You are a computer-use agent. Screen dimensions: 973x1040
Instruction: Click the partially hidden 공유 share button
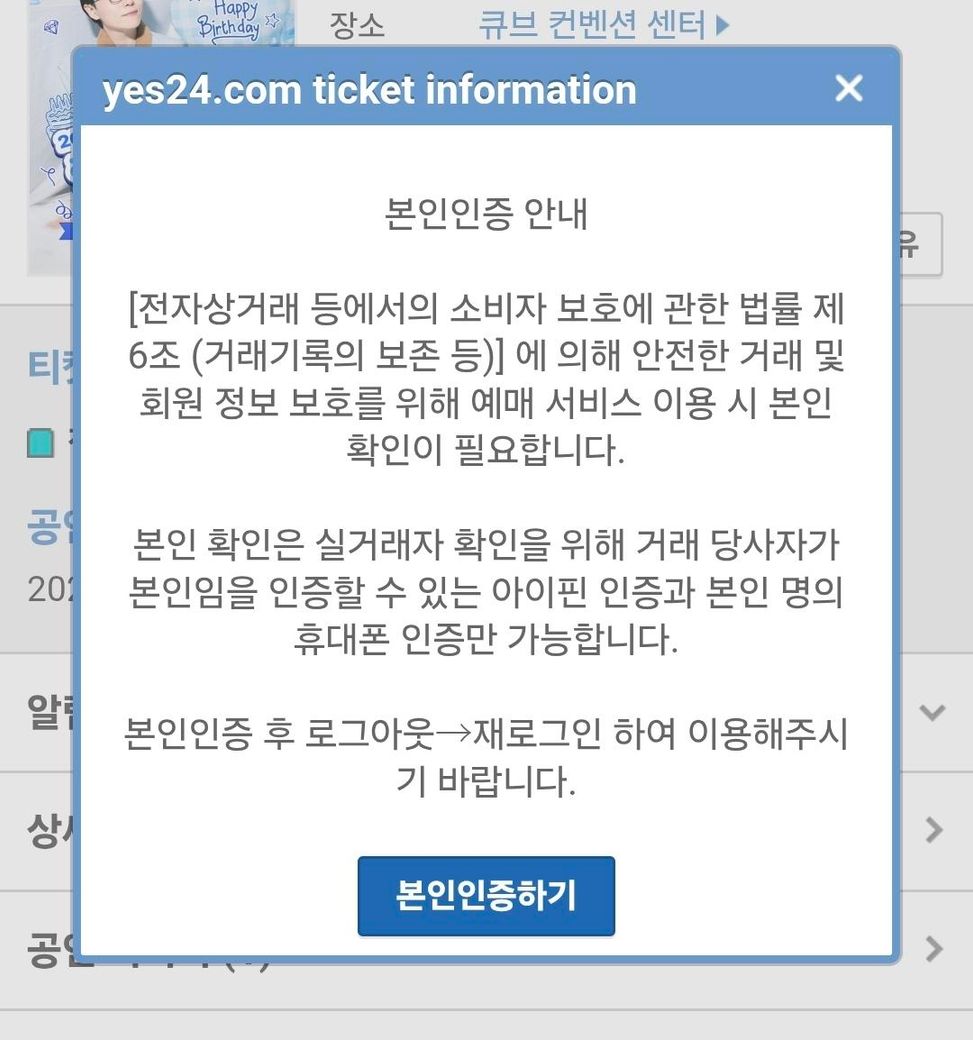(x=922, y=244)
